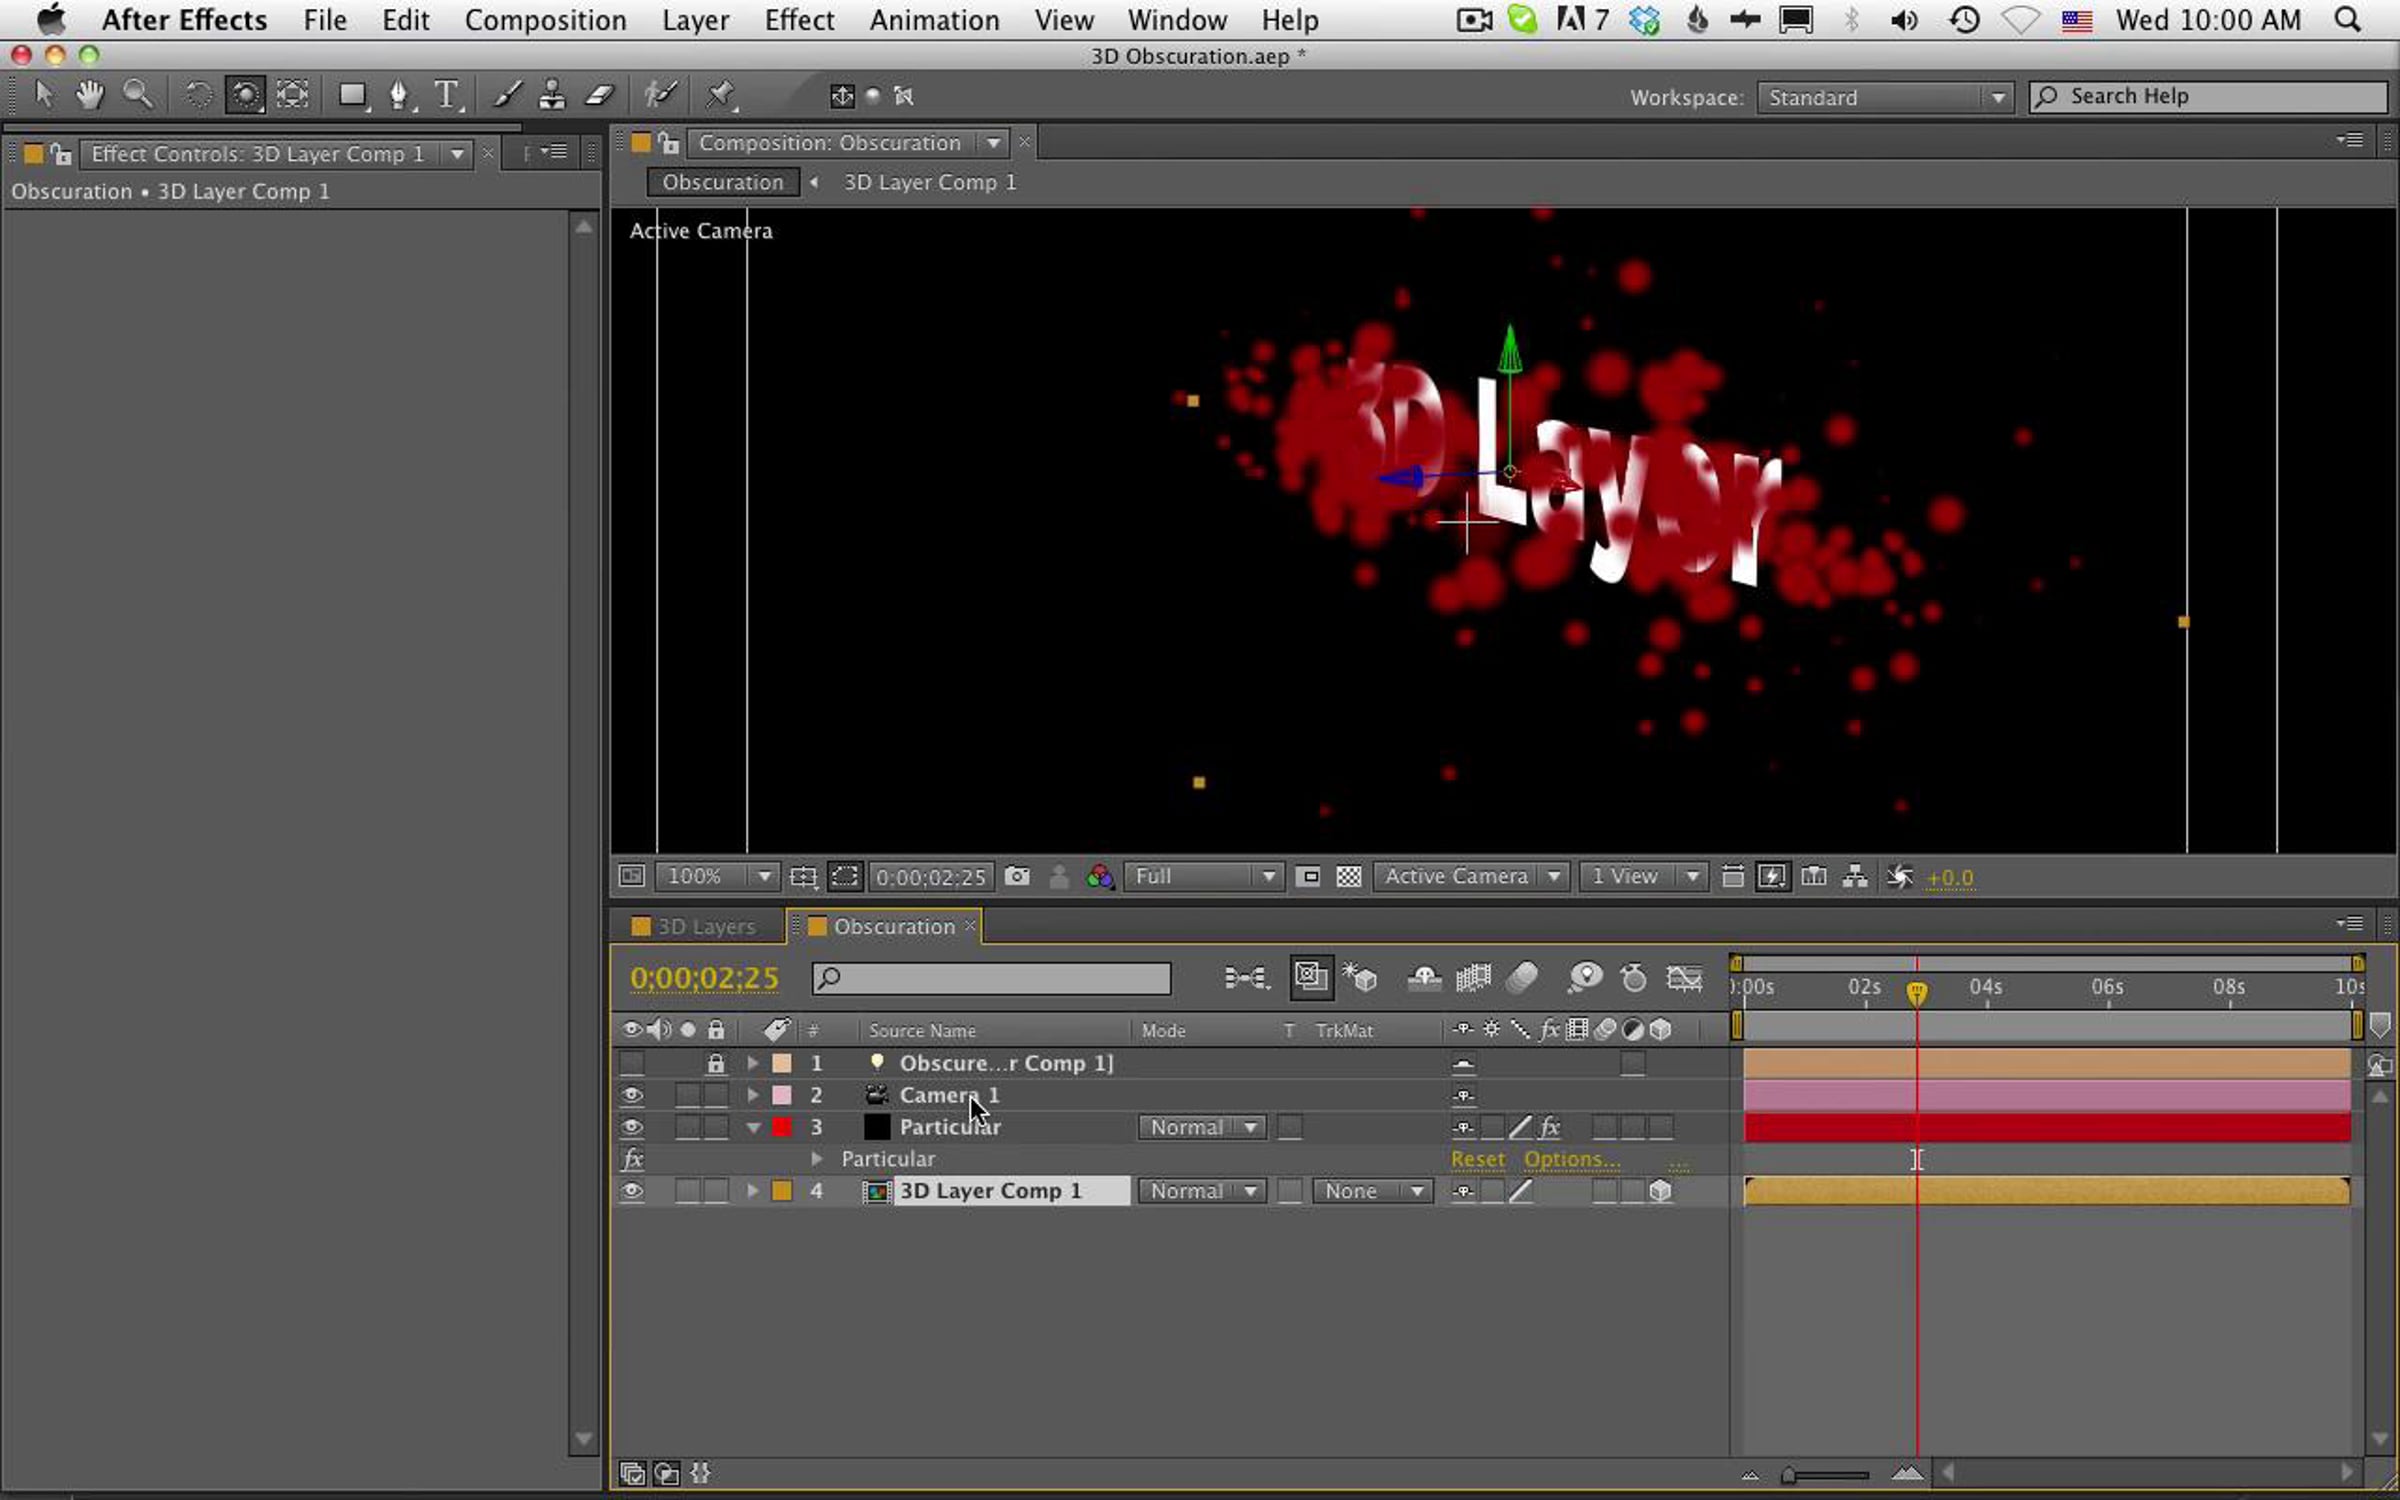
Task: Select the Puppet Pin tool
Action: pos(720,95)
